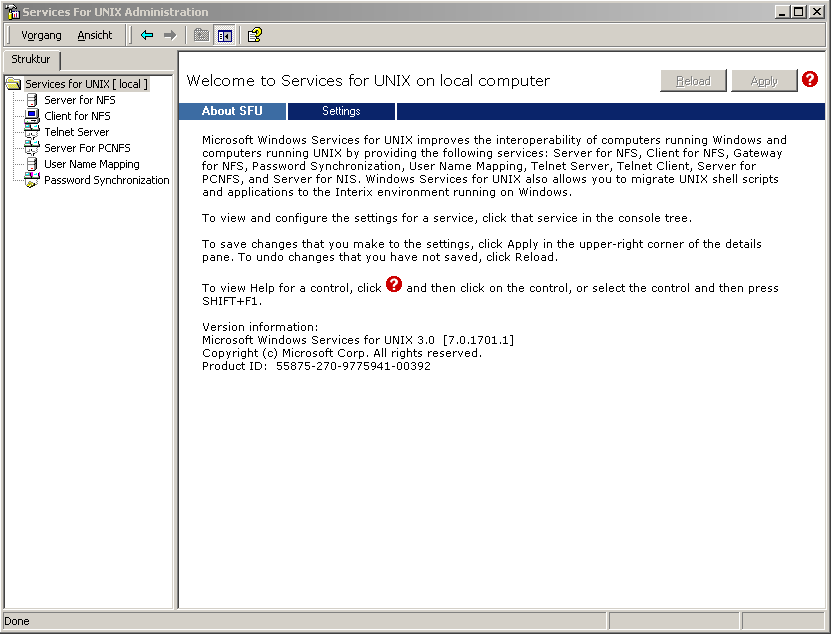The height and width of the screenshot is (634, 831).
Task: Click the Product ID number text
Action: (x=353, y=366)
